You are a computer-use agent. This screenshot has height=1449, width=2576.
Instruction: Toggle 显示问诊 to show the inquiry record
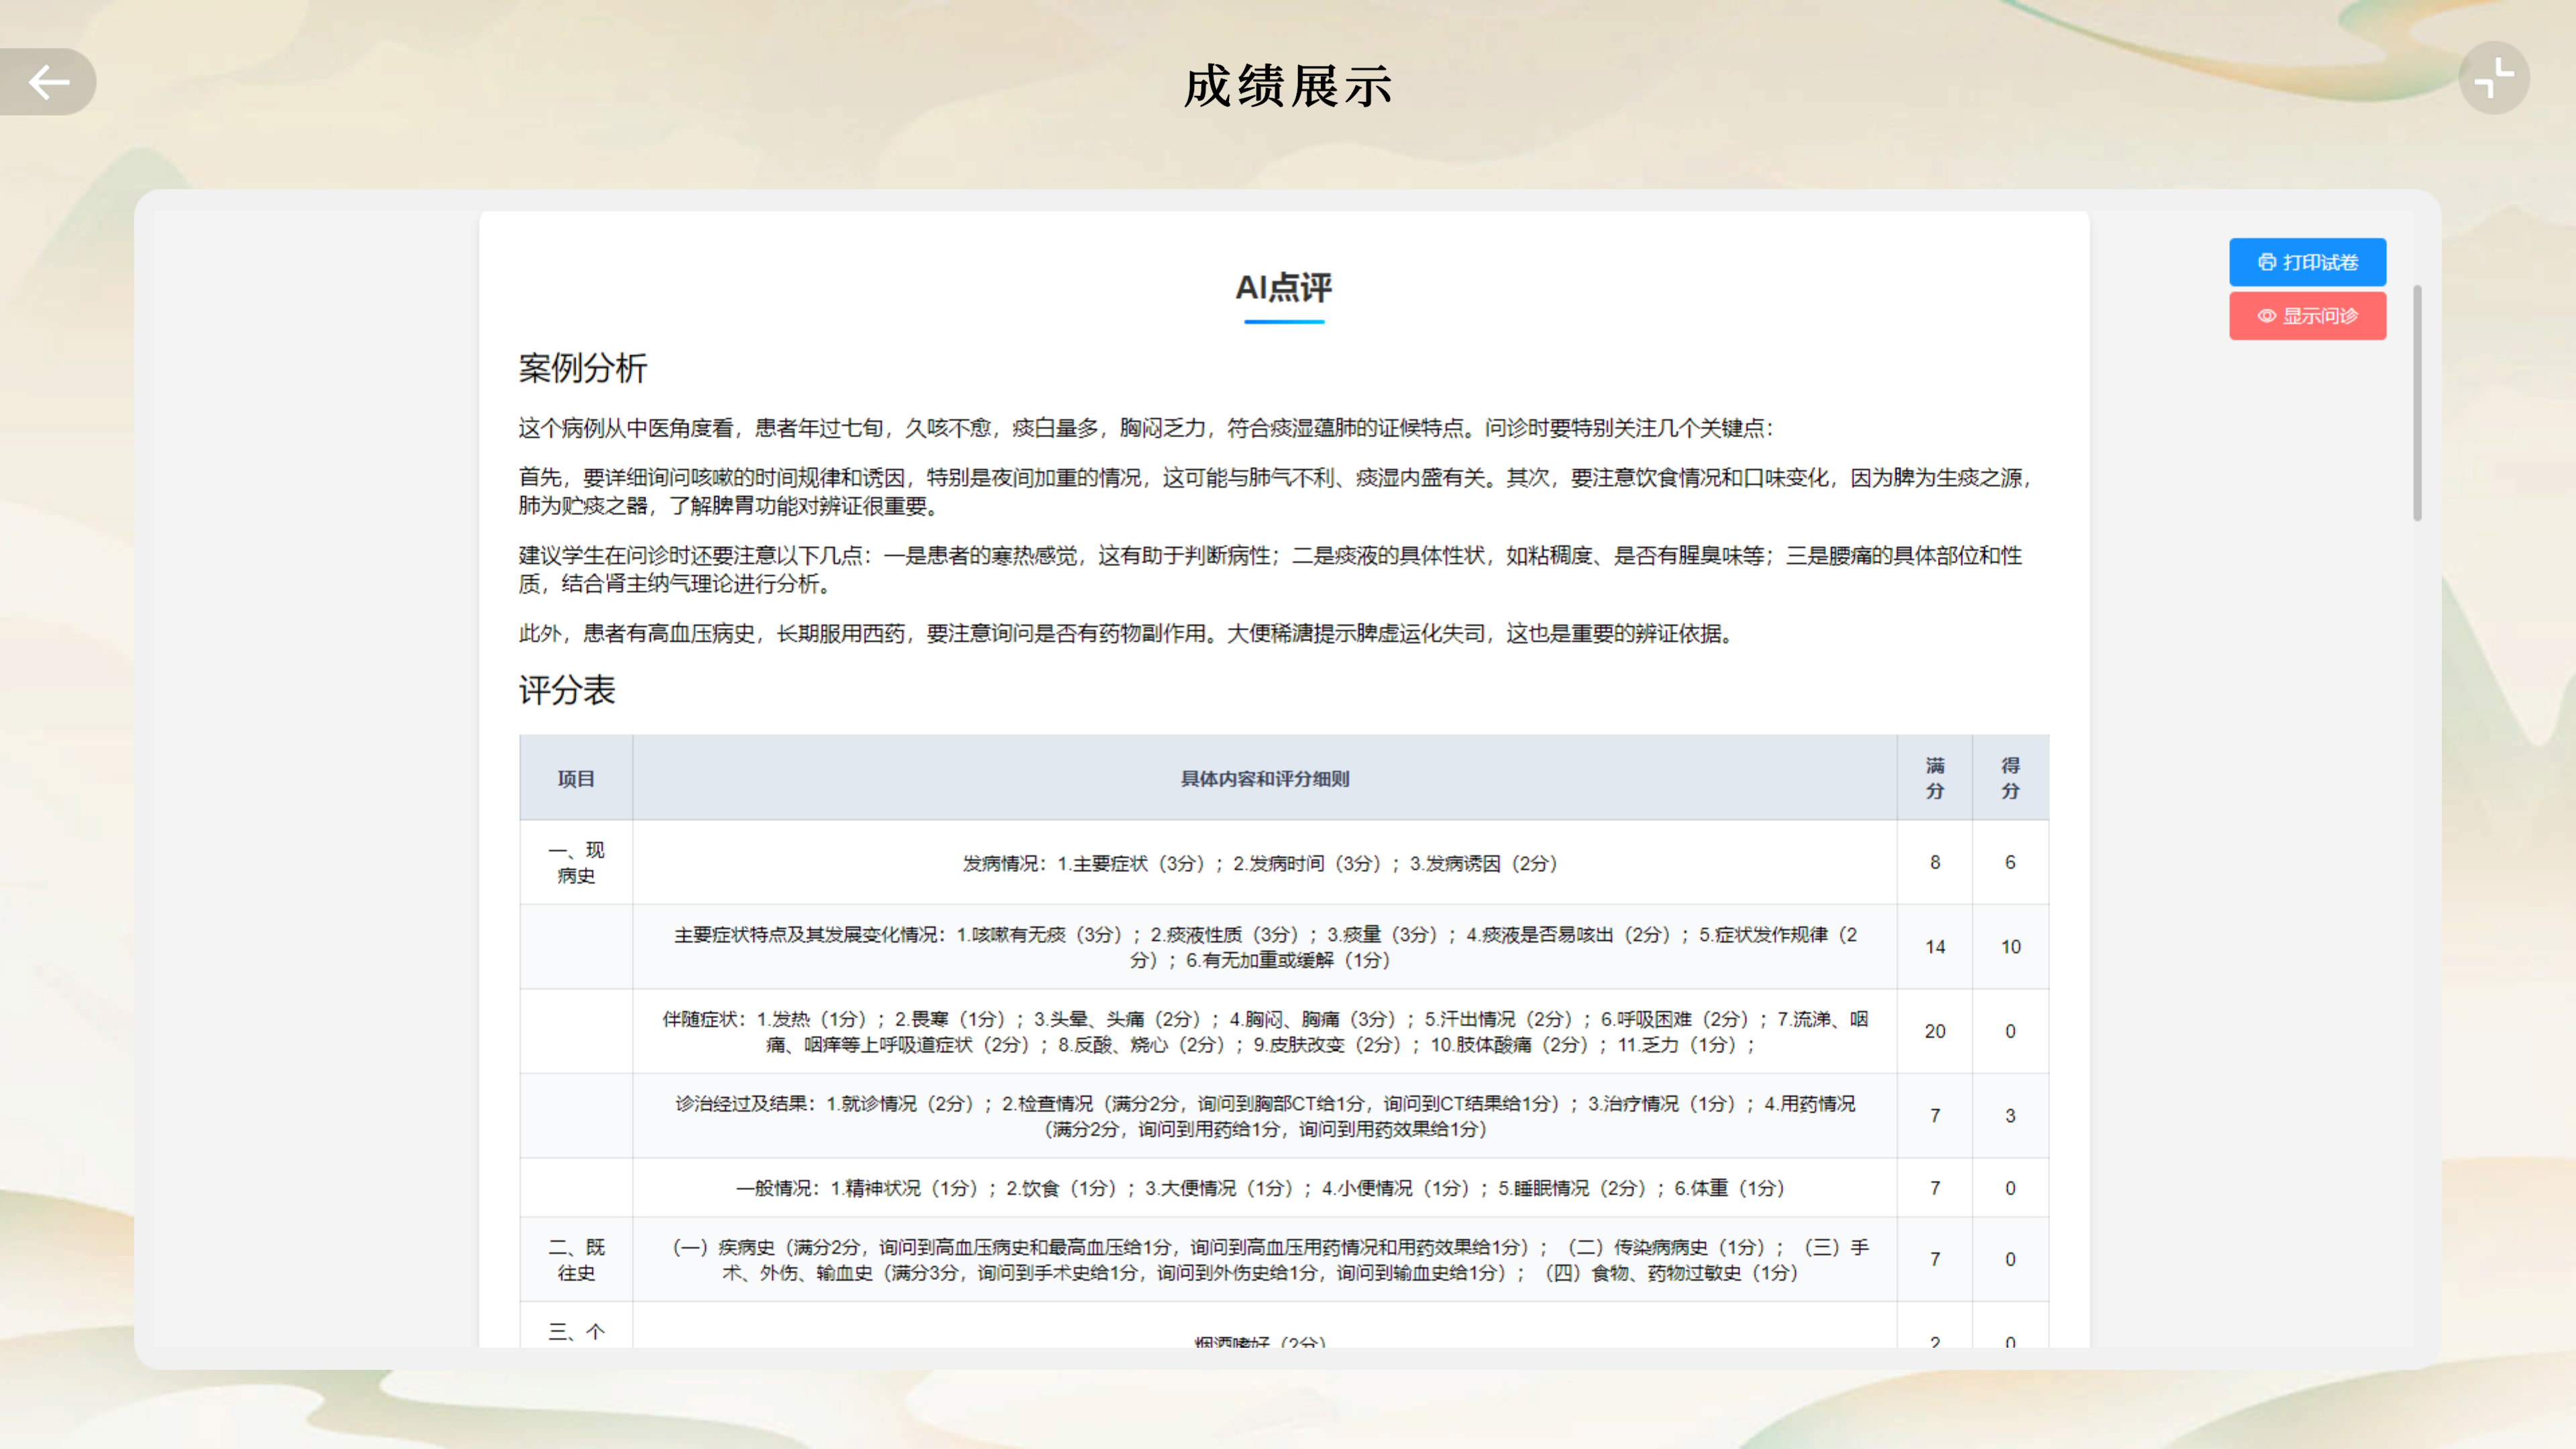pos(2307,316)
